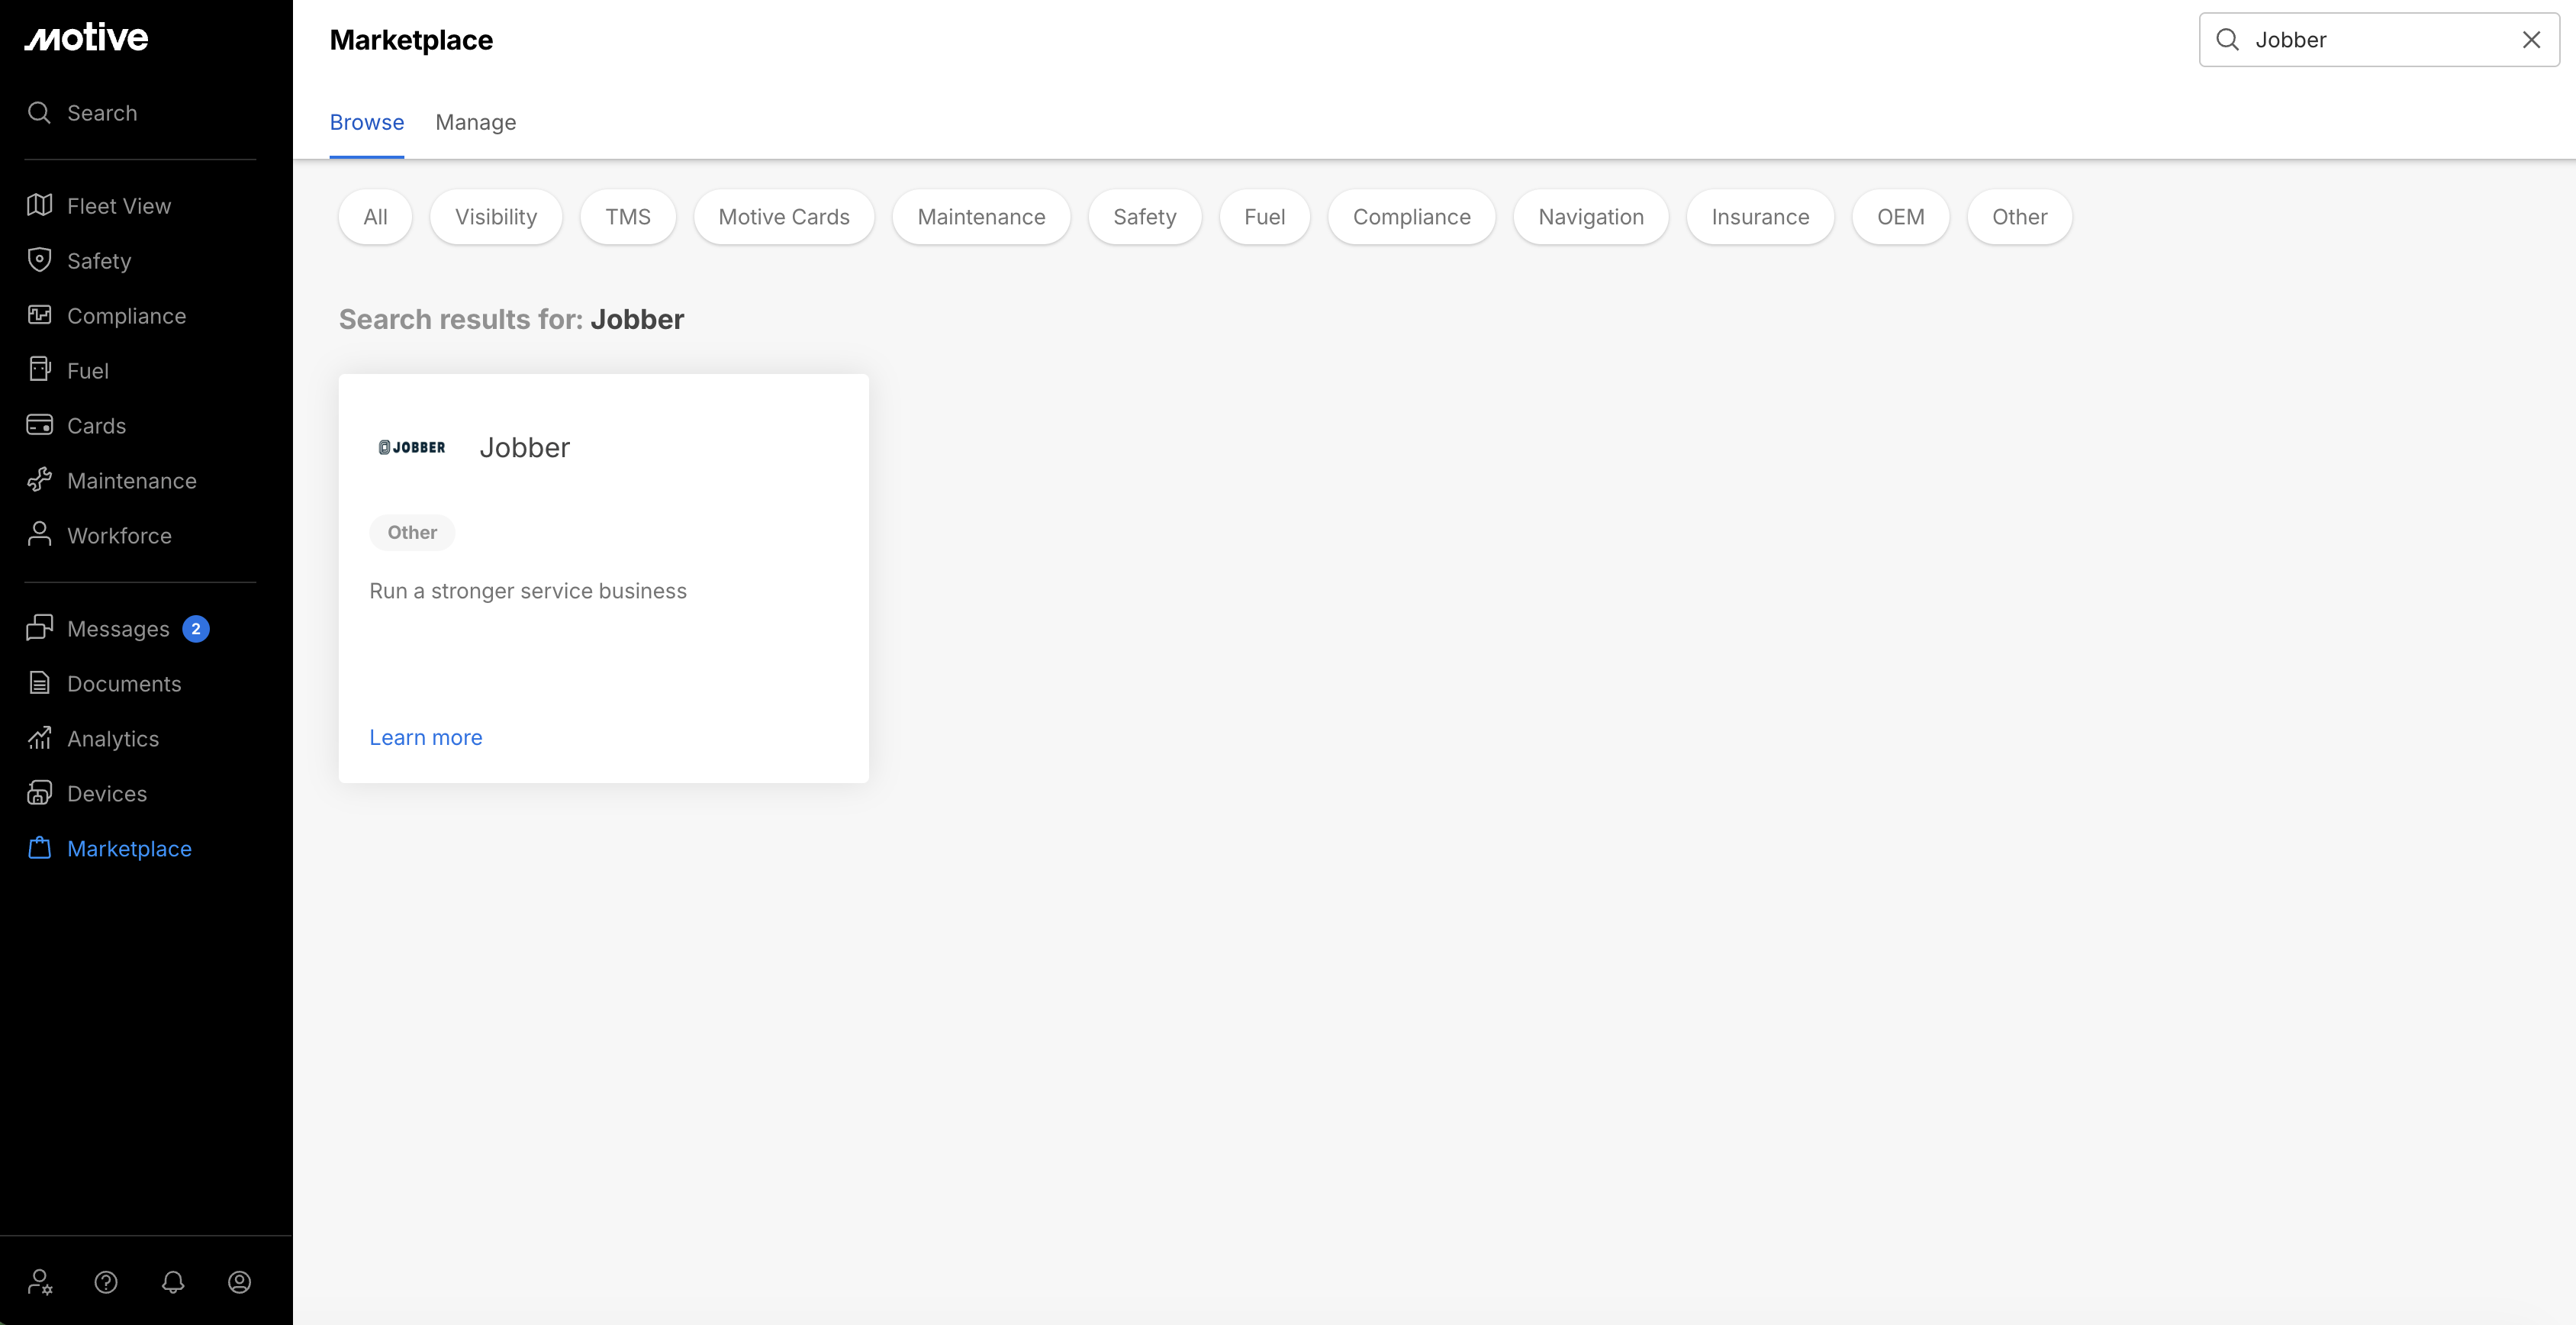Open Fleet View in sidebar
Image resolution: width=2576 pixels, height=1325 pixels.
point(119,206)
